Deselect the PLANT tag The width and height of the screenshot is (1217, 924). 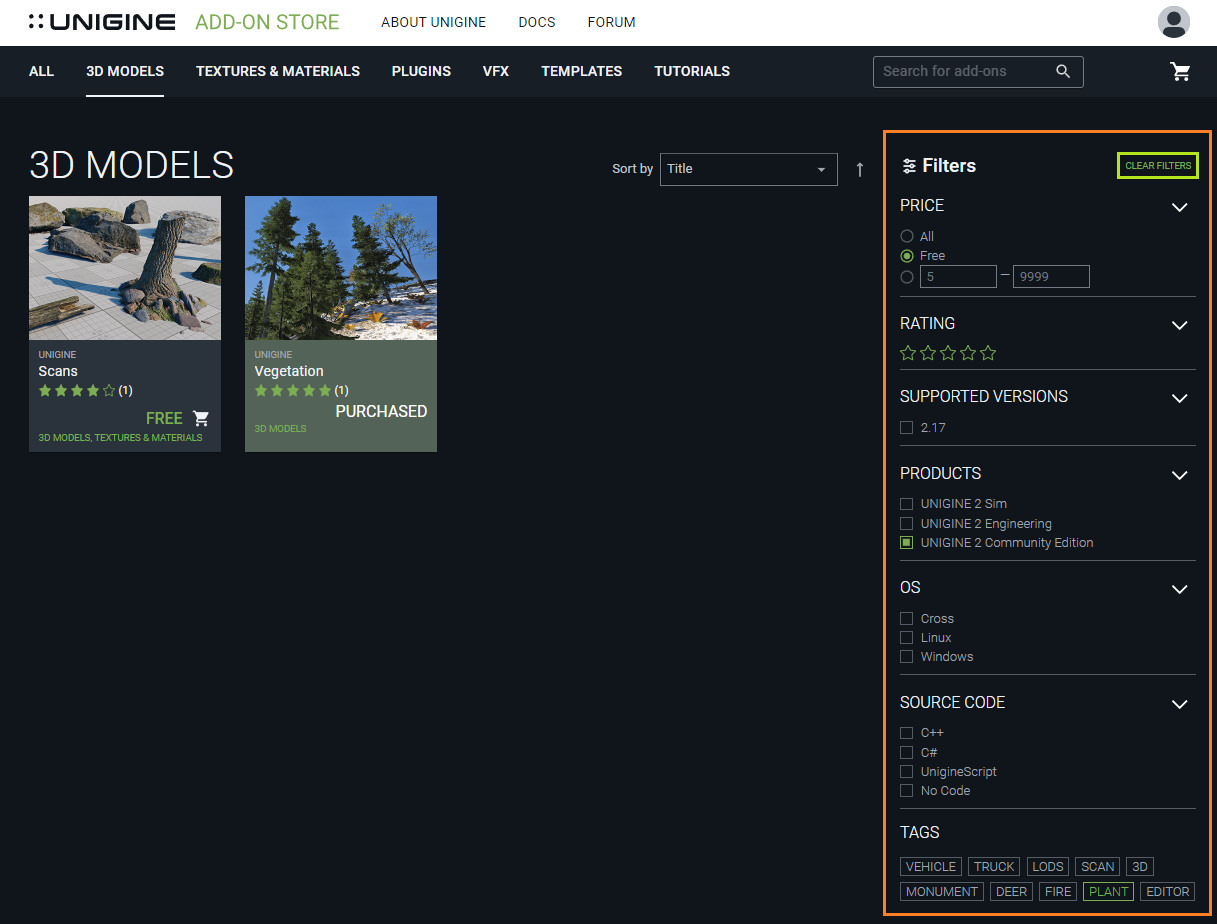[x=1108, y=892]
